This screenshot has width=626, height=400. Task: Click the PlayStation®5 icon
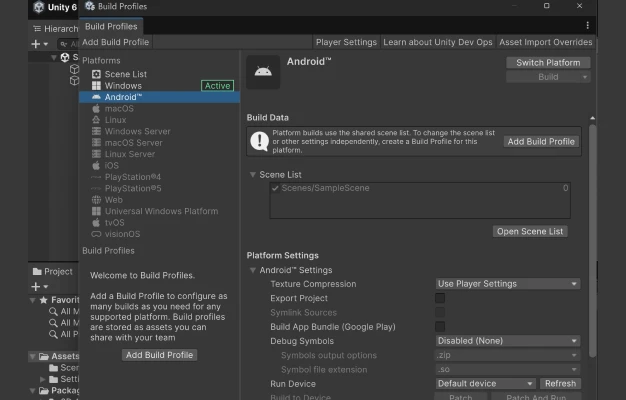pos(96,188)
